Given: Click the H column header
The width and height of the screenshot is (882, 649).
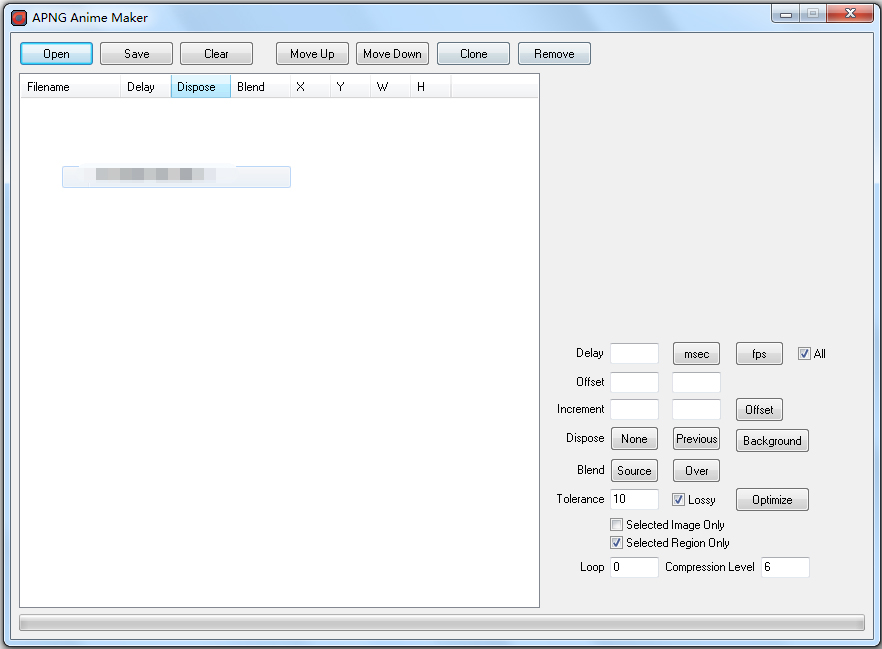Looking at the screenshot, I should (x=430, y=87).
